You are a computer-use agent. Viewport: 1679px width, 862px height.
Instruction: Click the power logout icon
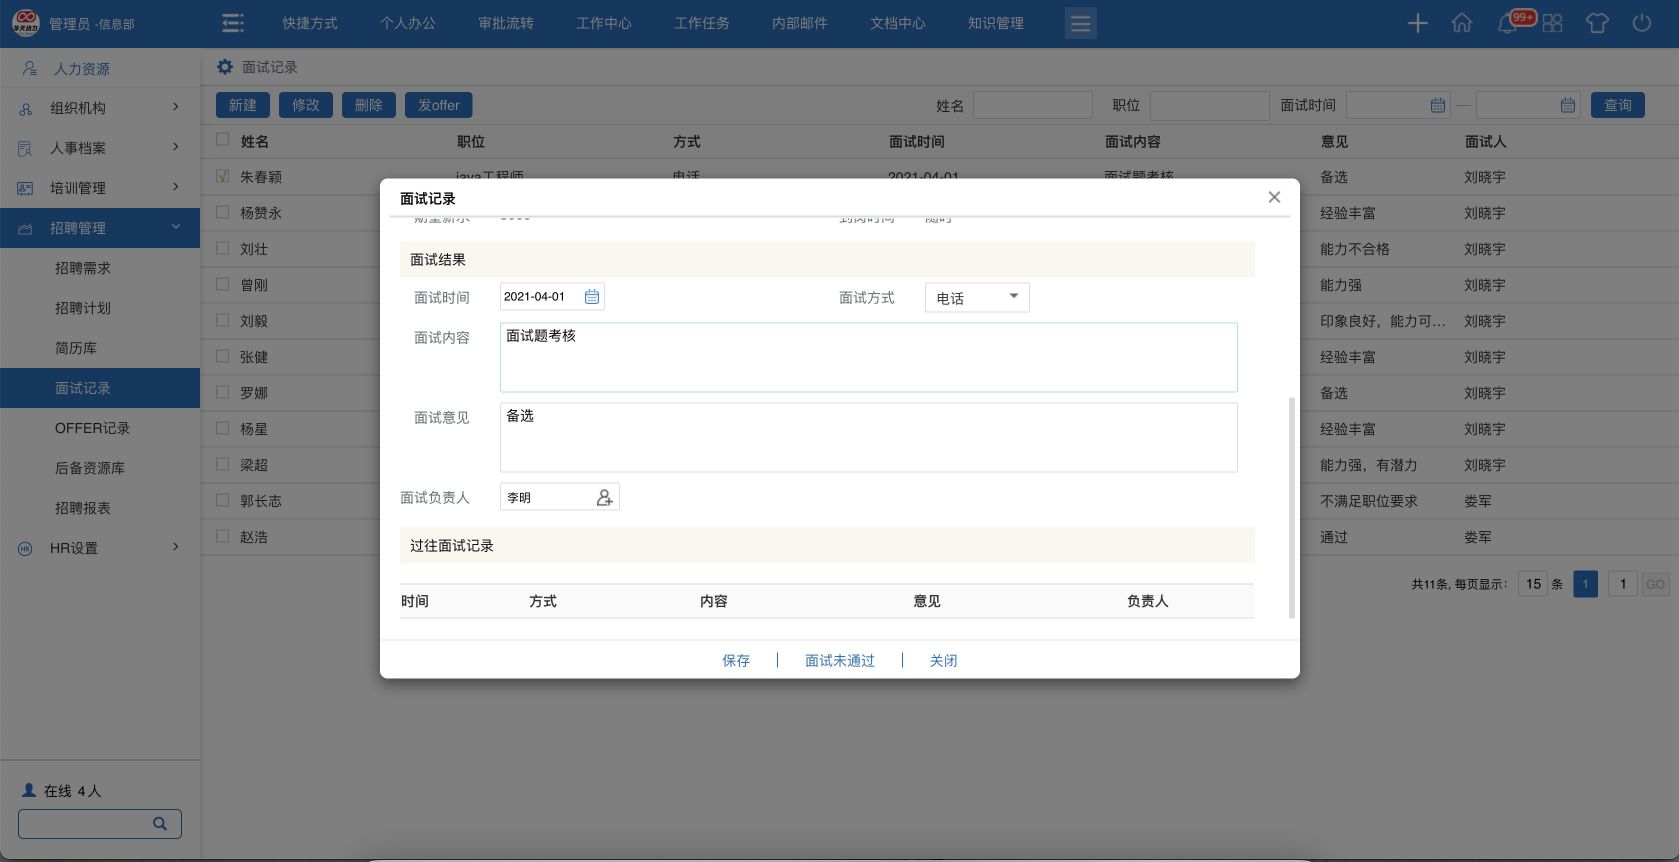coord(1641,23)
